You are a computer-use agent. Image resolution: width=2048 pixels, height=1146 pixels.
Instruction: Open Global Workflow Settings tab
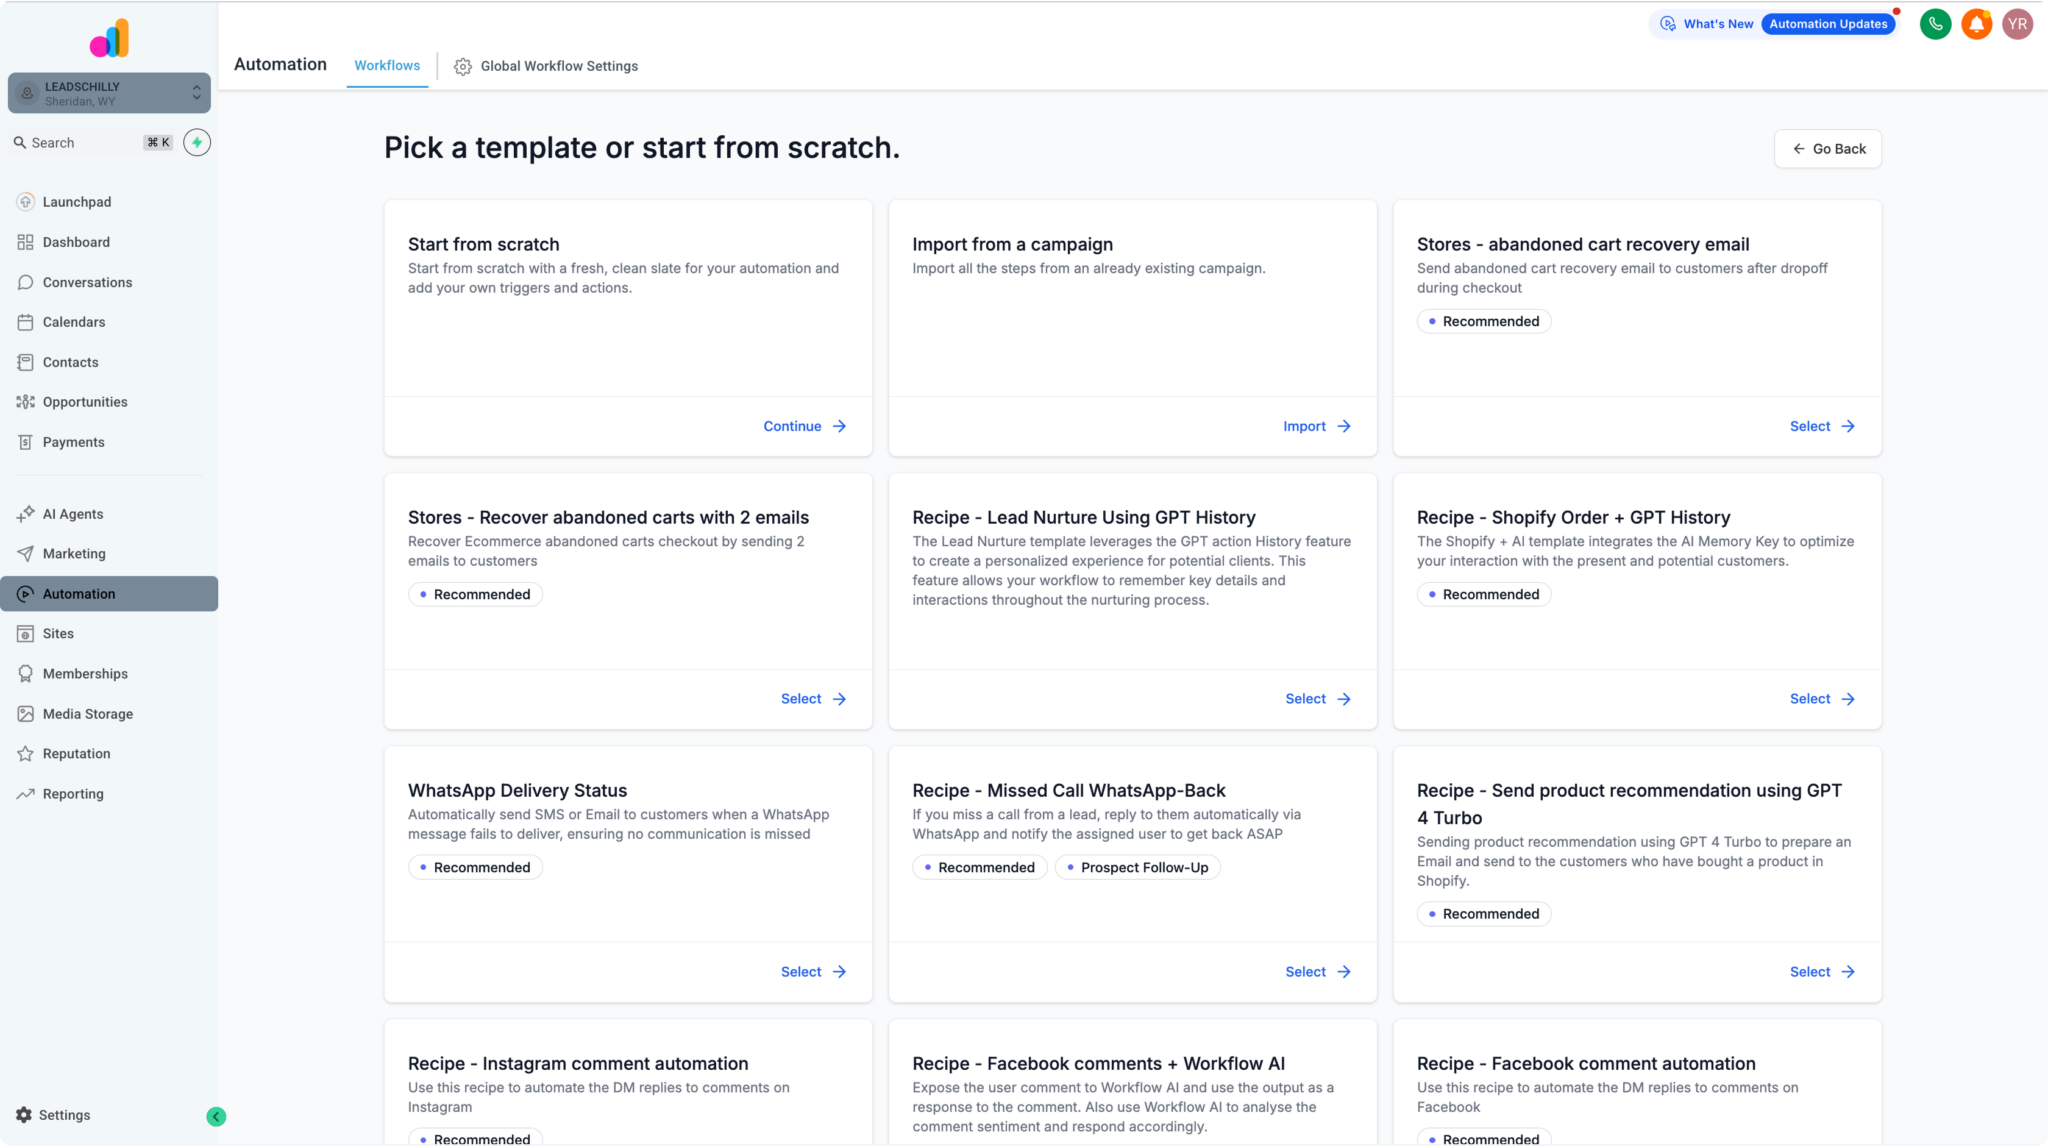546,66
